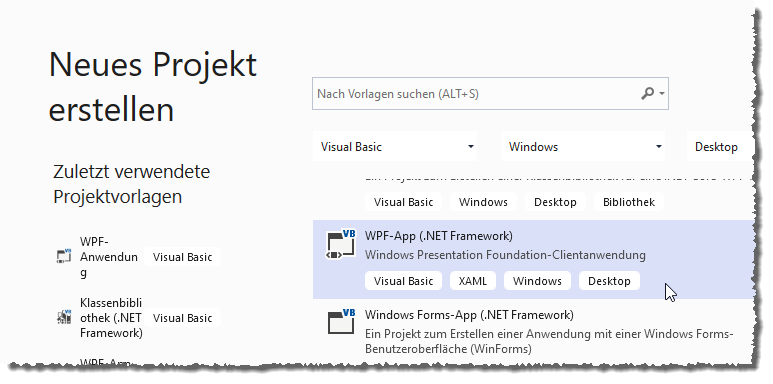The height and width of the screenshot is (384, 773).
Task: Open the search options dropdown arrow
Action: (662, 93)
